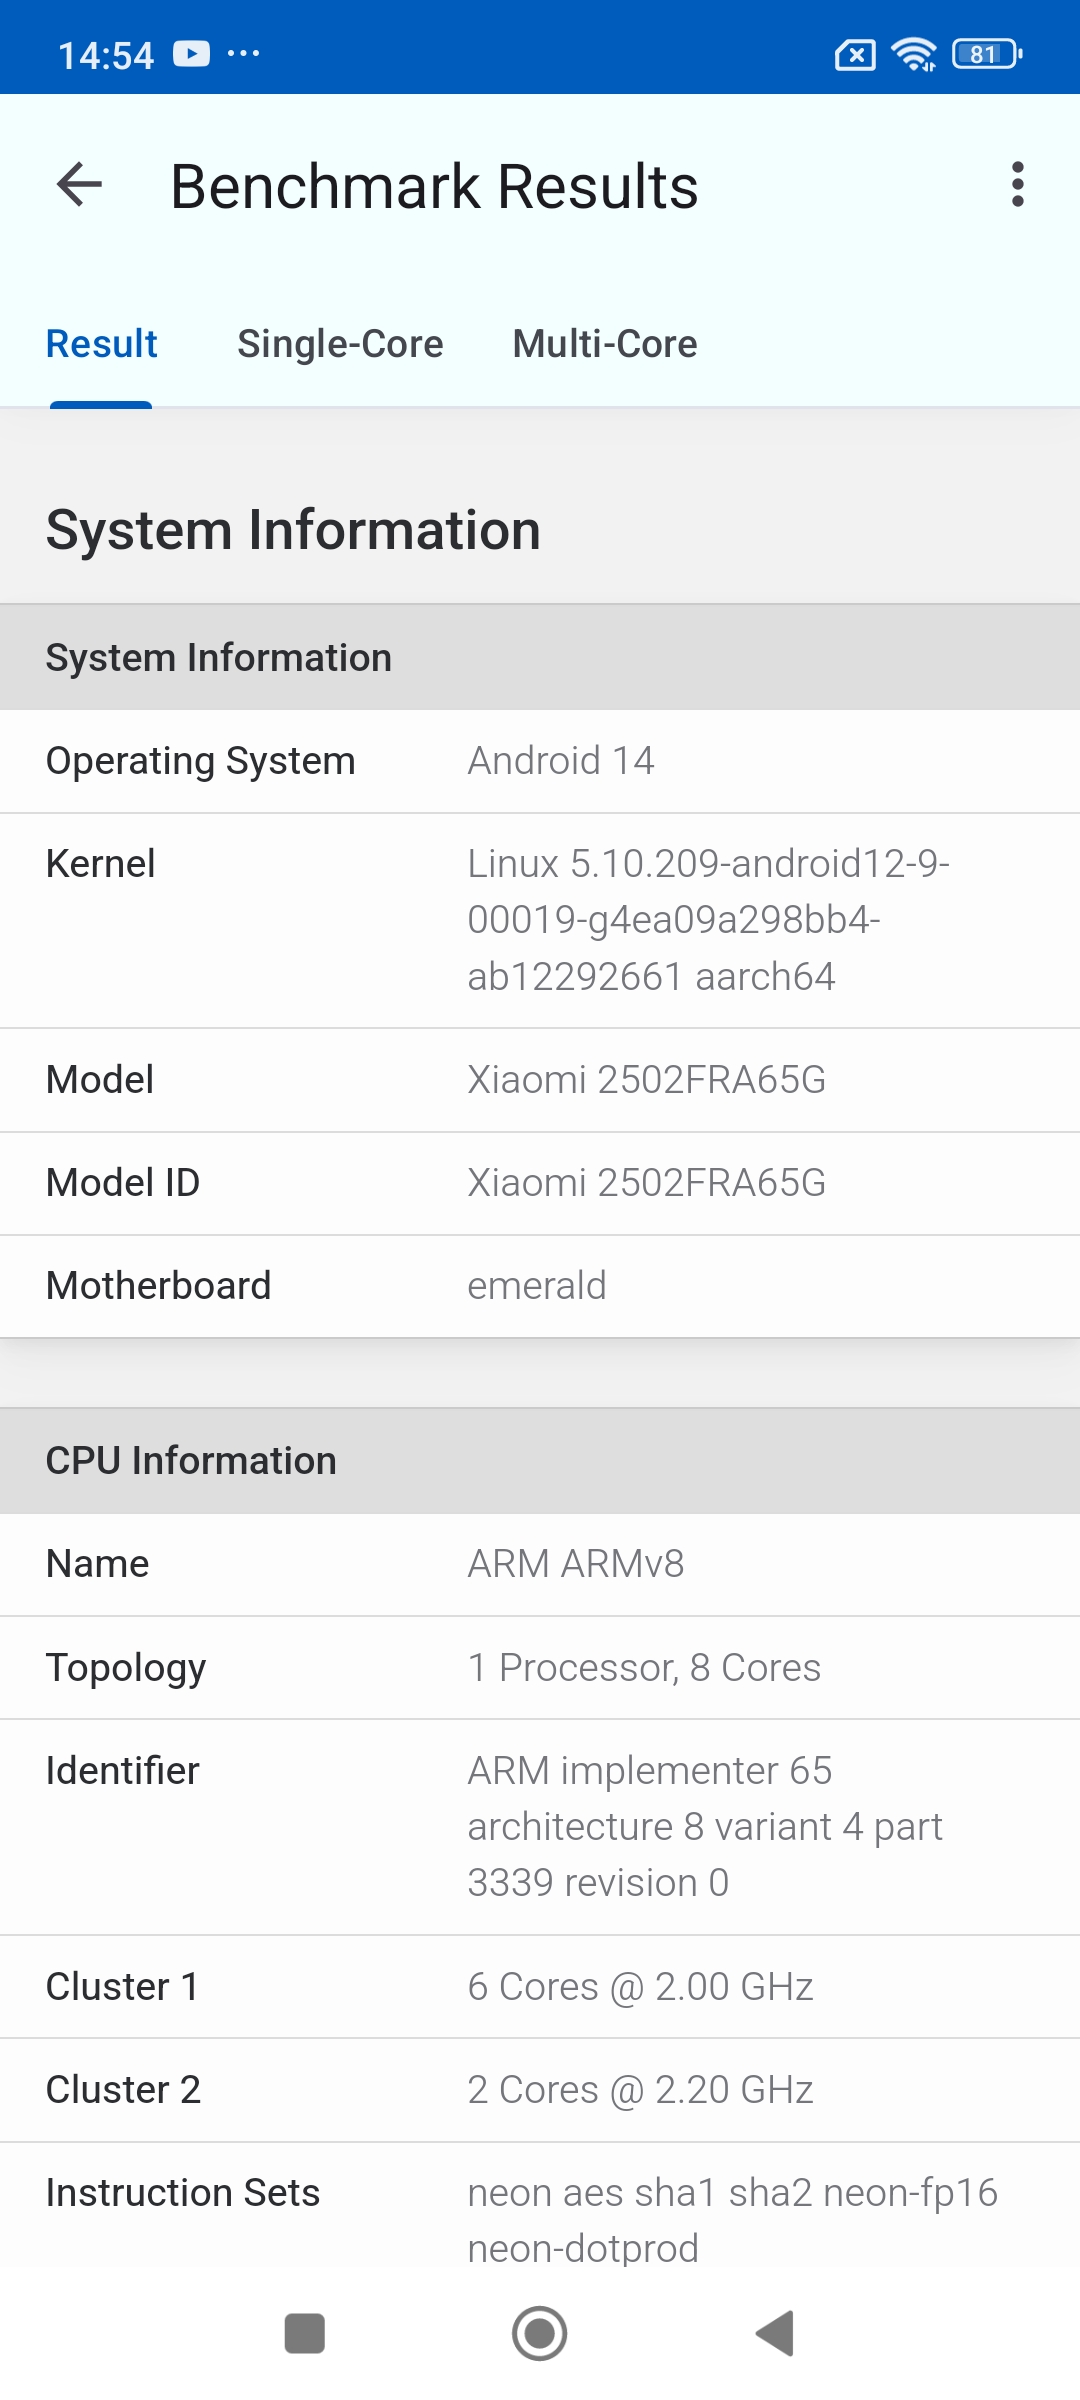Tap the Kernel version row

540,920
